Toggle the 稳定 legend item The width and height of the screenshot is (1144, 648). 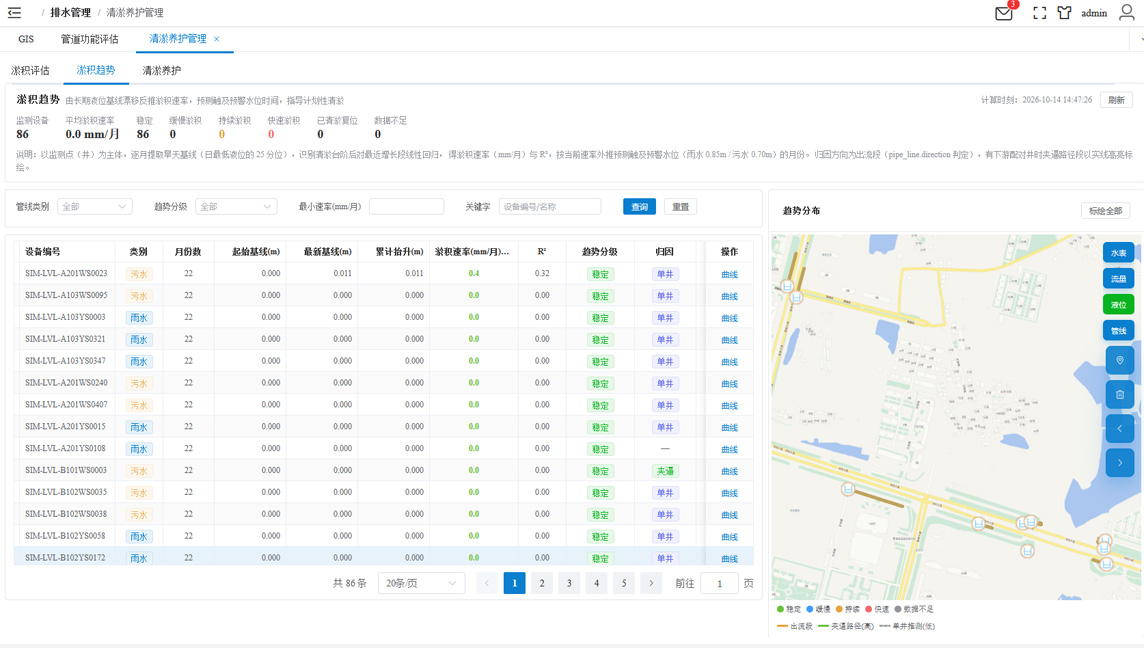(x=789, y=609)
